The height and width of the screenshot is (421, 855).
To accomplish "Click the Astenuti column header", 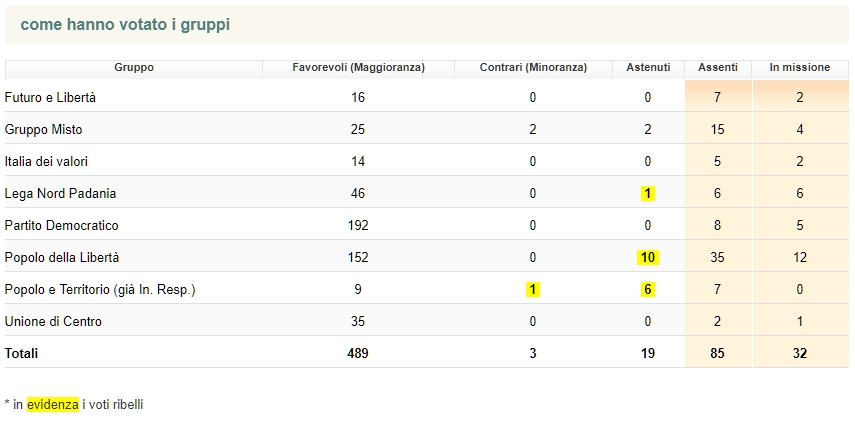I will pyautogui.click(x=648, y=68).
